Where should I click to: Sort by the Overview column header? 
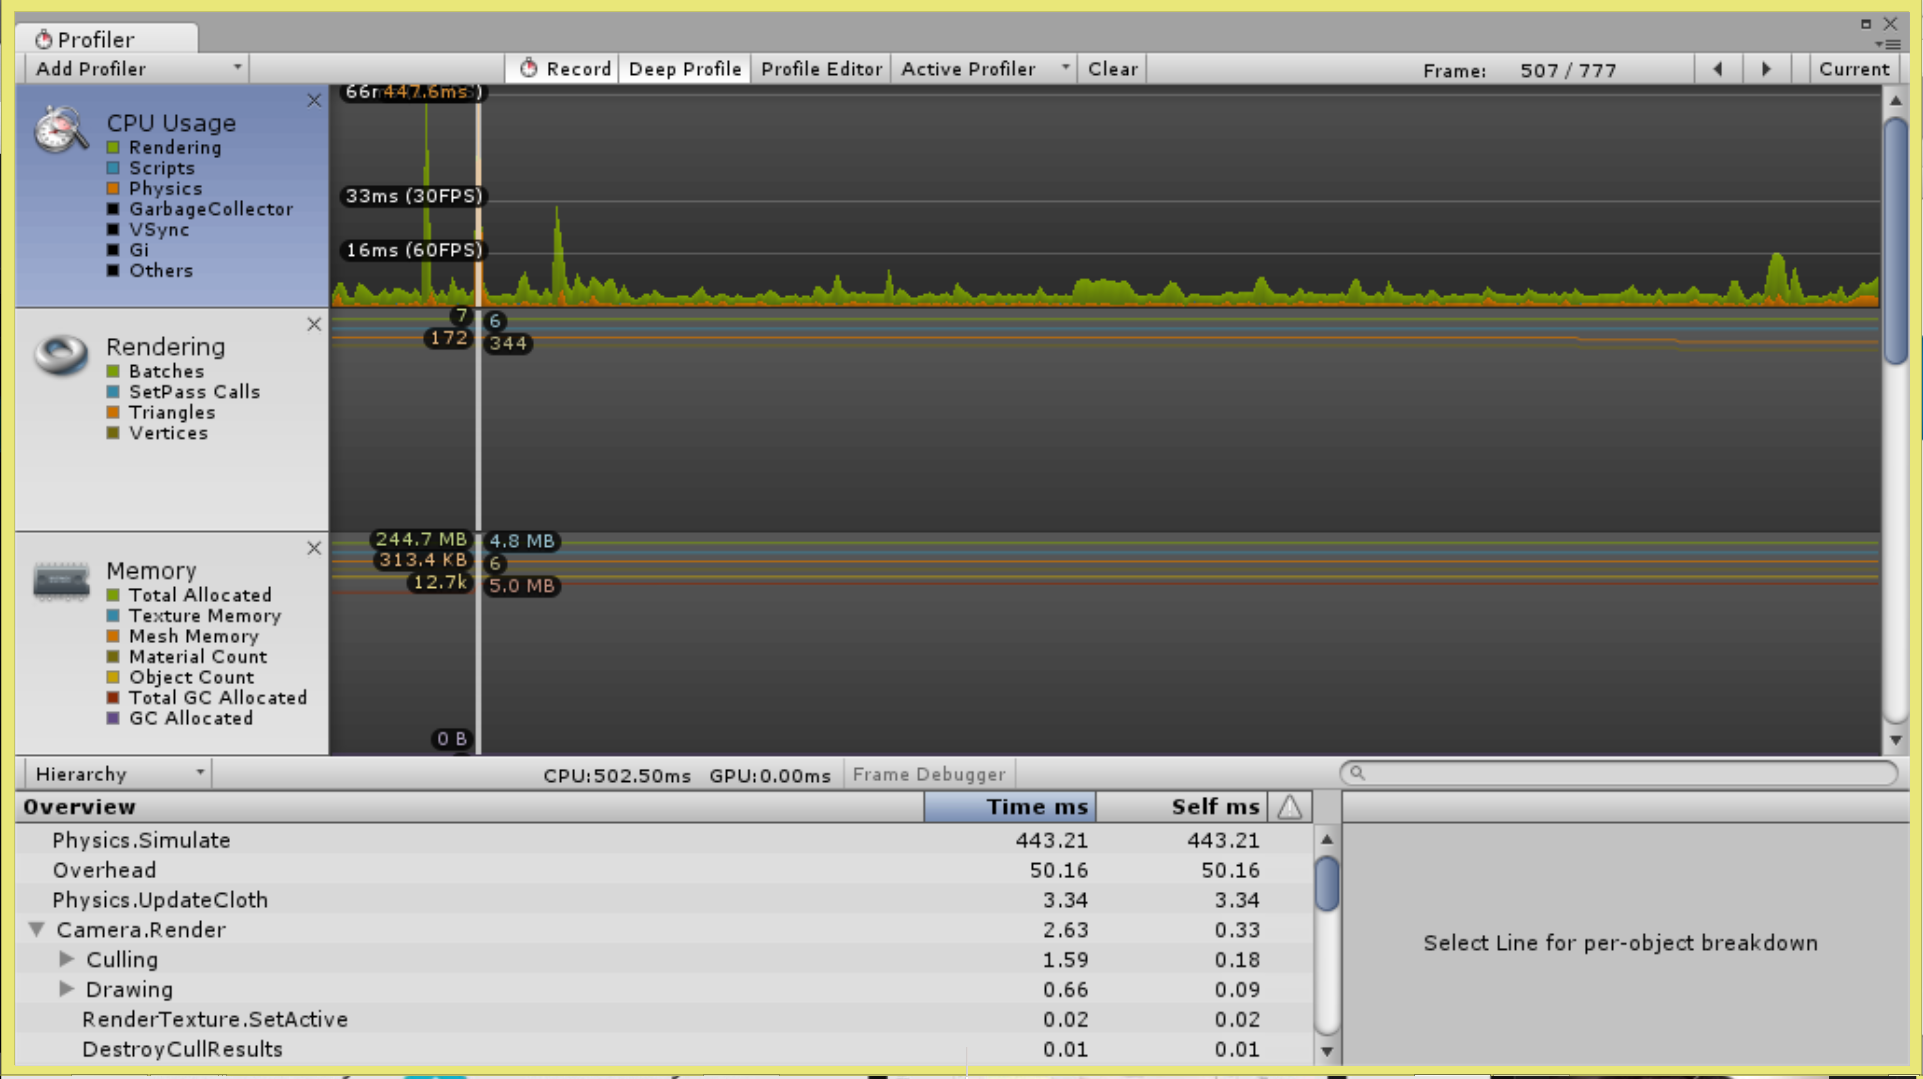point(469,807)
